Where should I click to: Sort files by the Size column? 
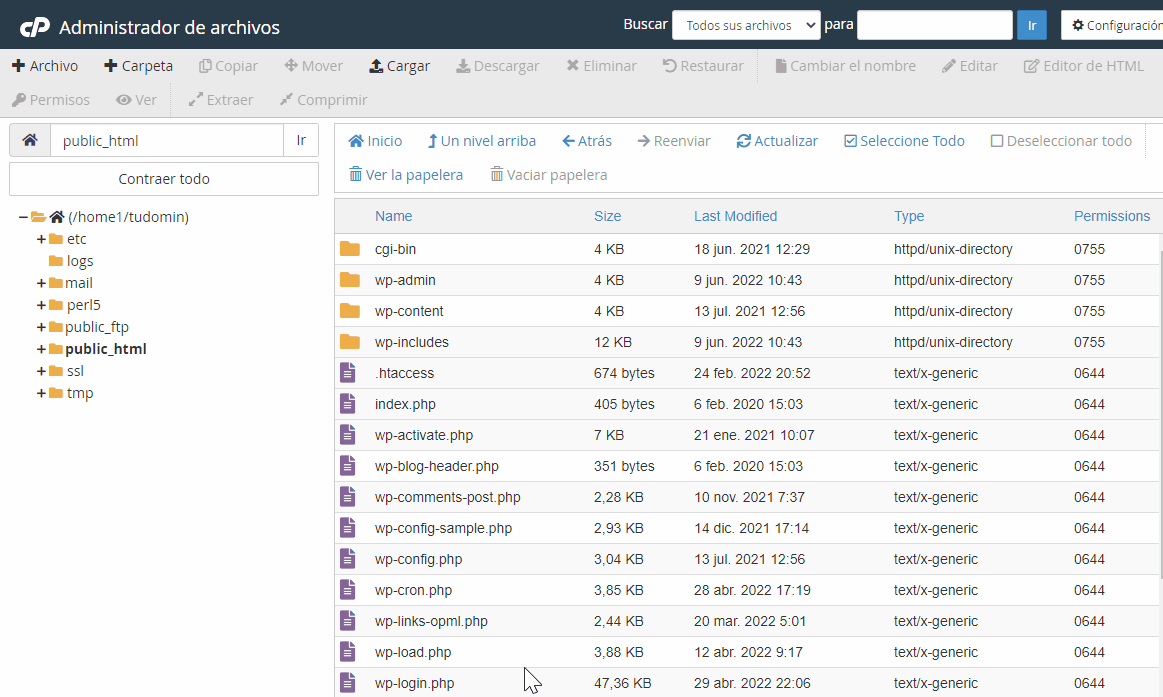(607, 217)
